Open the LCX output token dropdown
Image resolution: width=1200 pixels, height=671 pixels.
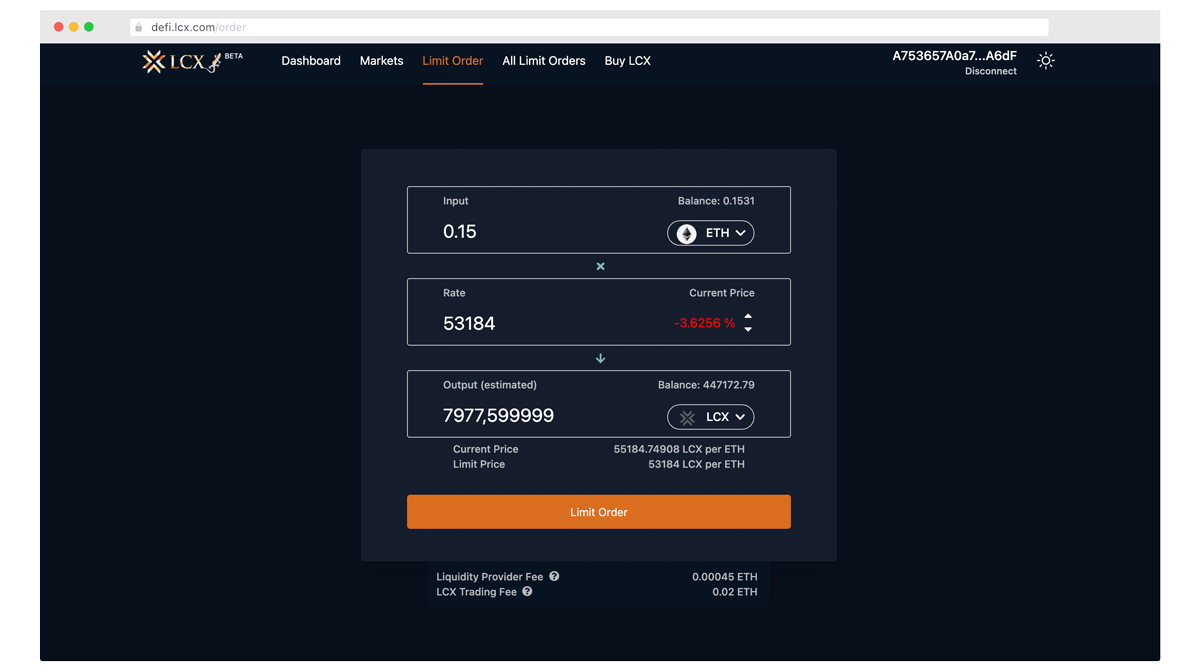click(711, 417)
